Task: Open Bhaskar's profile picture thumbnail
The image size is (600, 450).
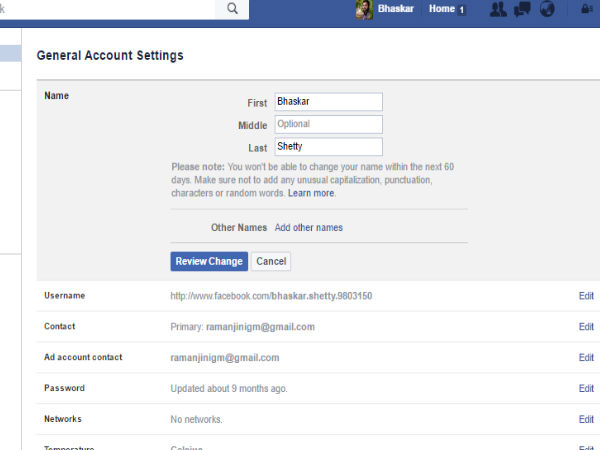Action: click(364, 9)
